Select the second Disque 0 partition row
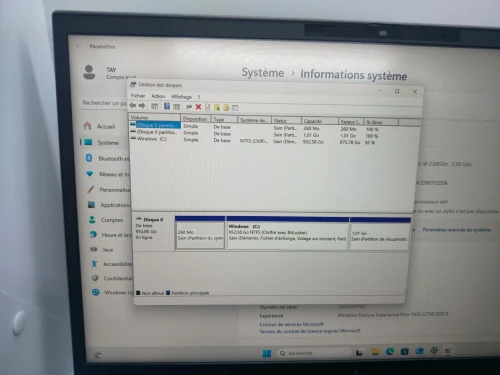The height and width of the screenshot is (375, 500). pos(154,132)
